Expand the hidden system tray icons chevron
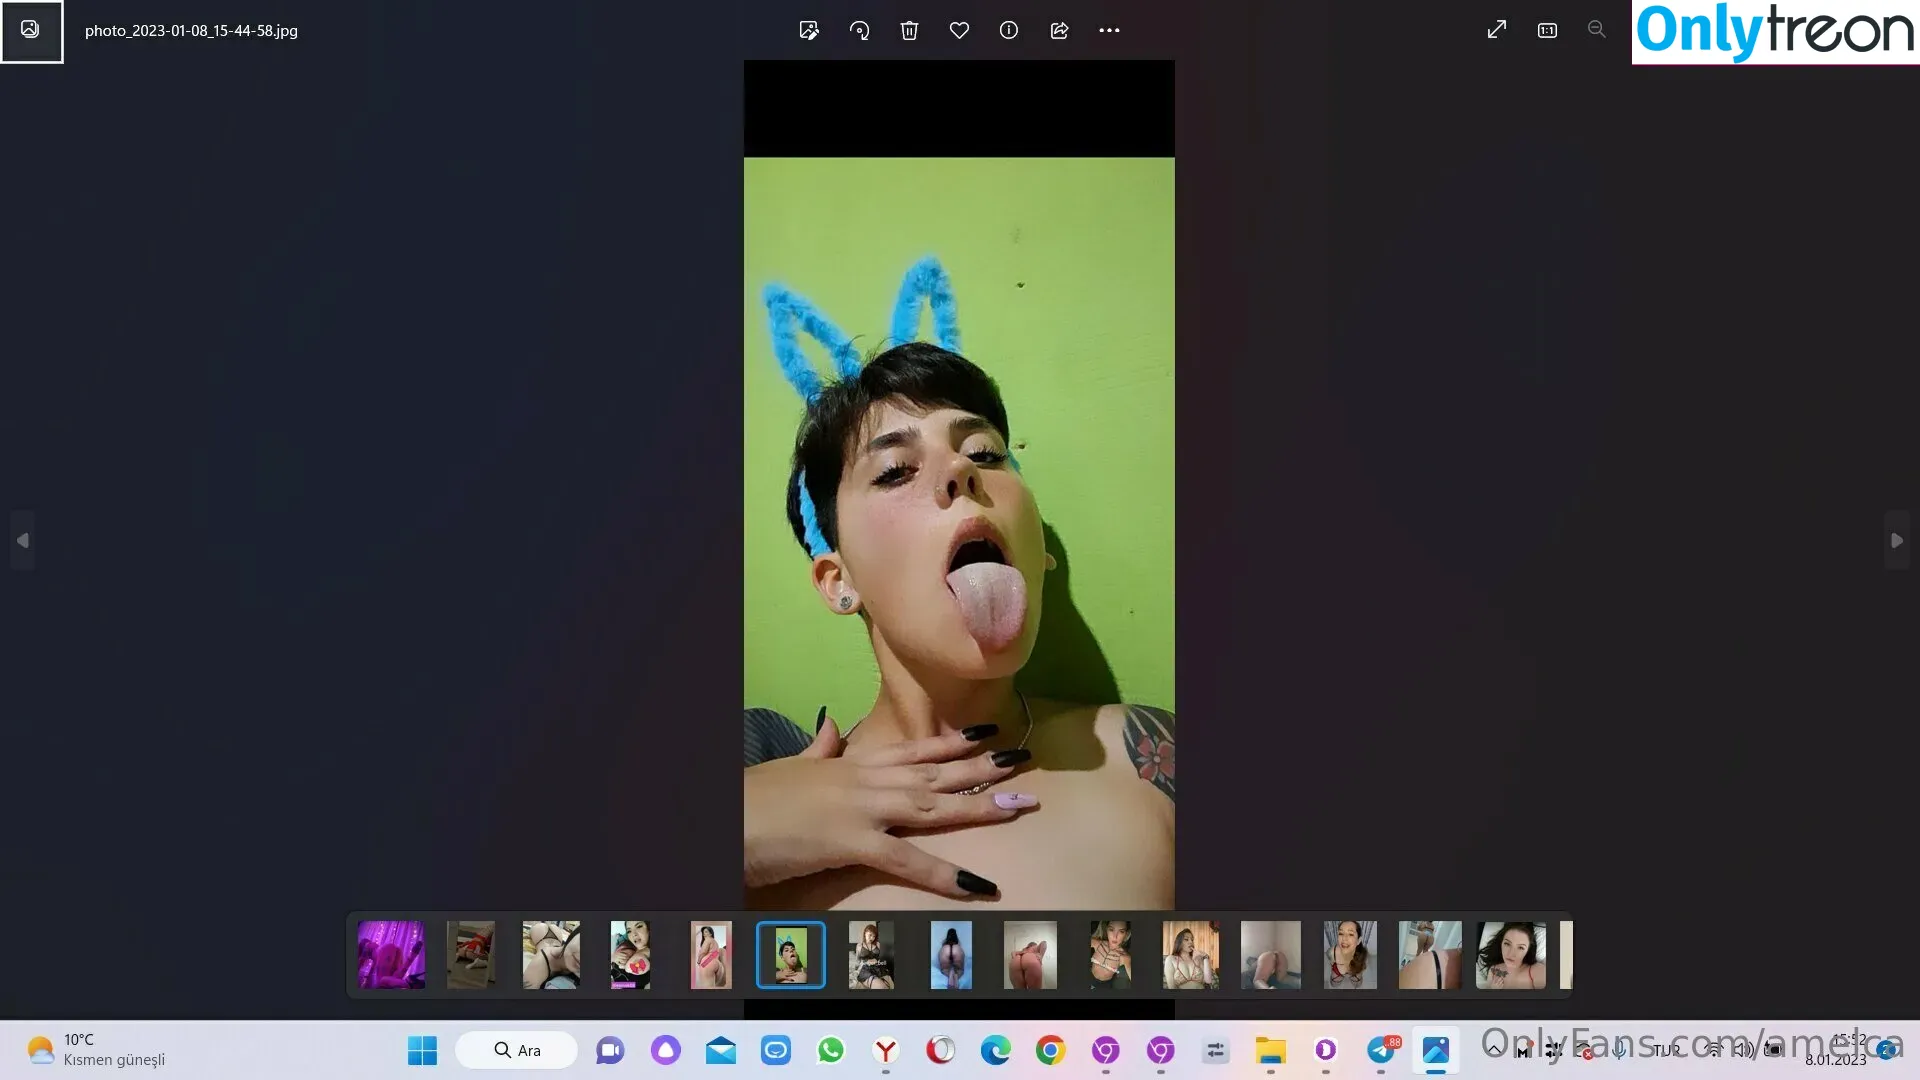This screenshot has width=1920, height=1080. 1494,1049
